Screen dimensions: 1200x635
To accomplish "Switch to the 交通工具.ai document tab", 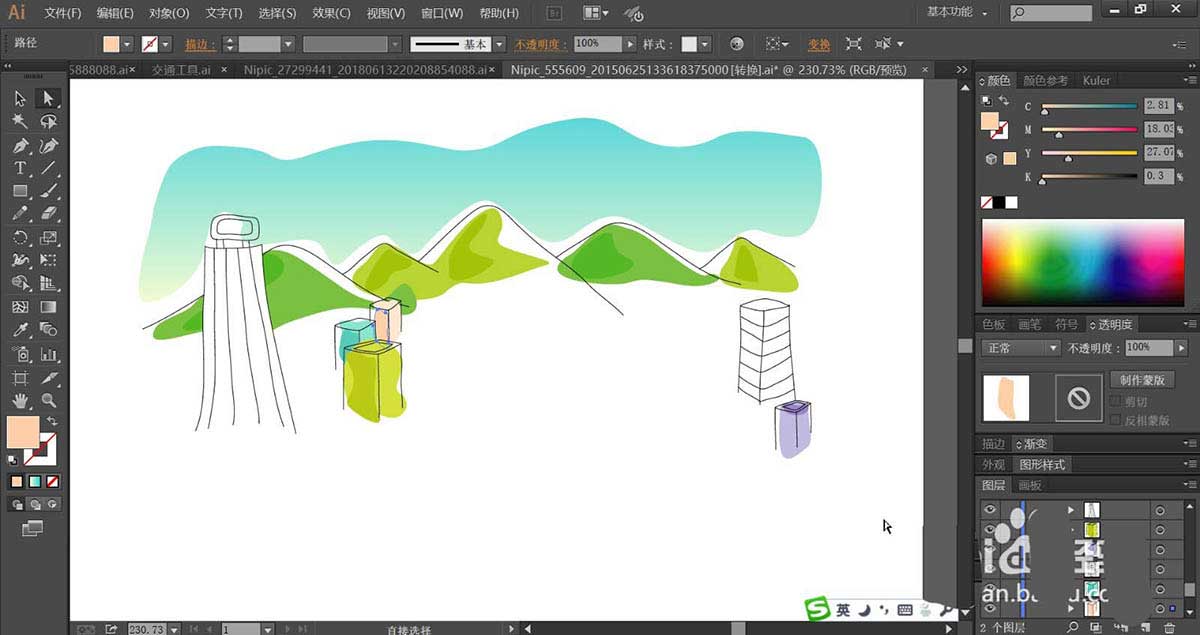I will coord(181,70).
